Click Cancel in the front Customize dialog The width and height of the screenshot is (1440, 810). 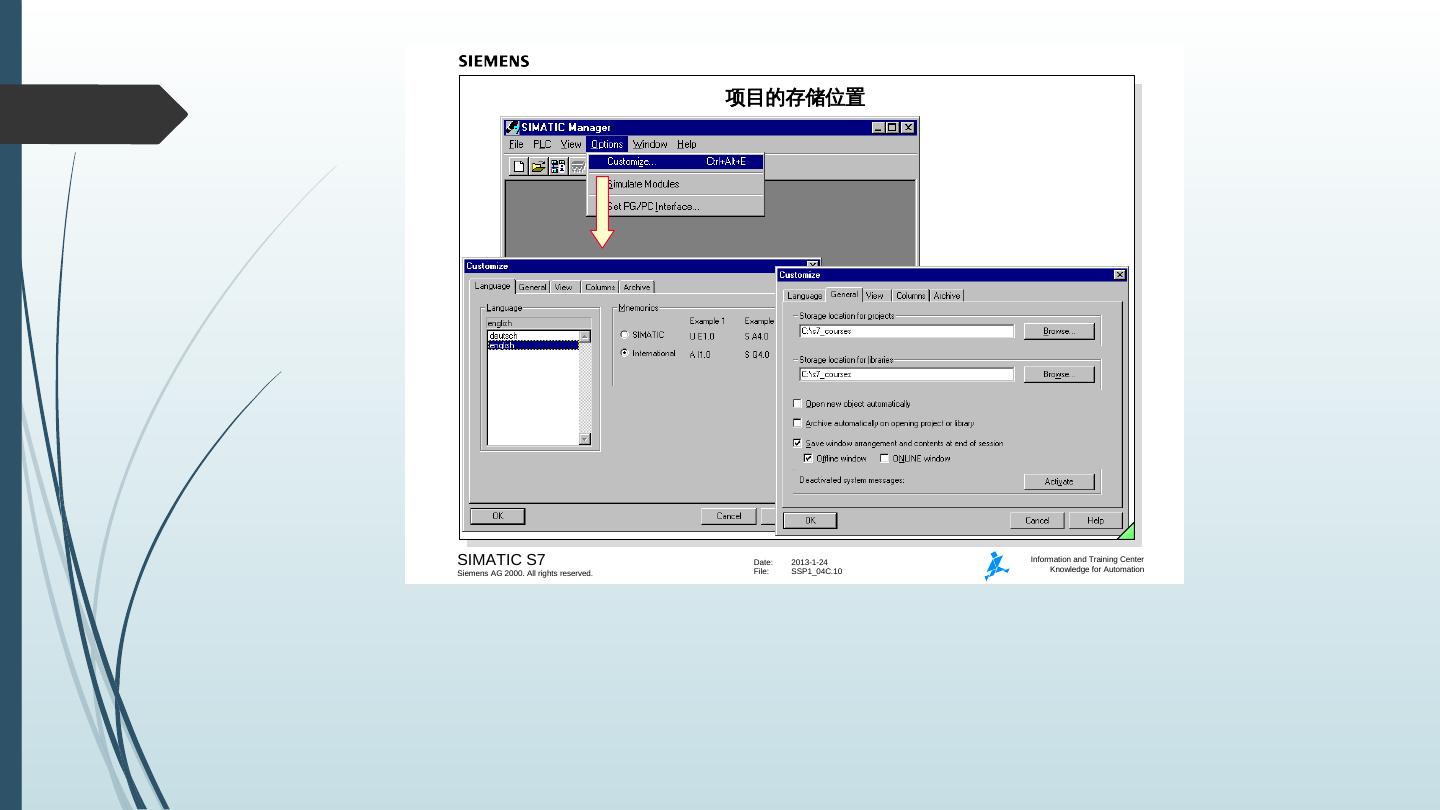click(1037, 520)
